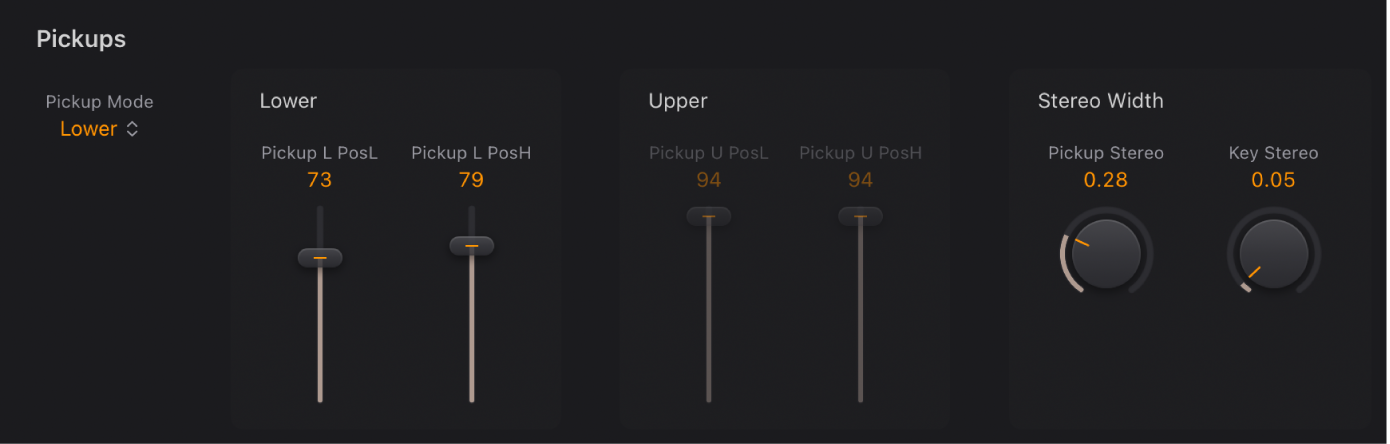Click the Pickup U PosL value 94
1390x444 pixels.
tap(709, 180)
